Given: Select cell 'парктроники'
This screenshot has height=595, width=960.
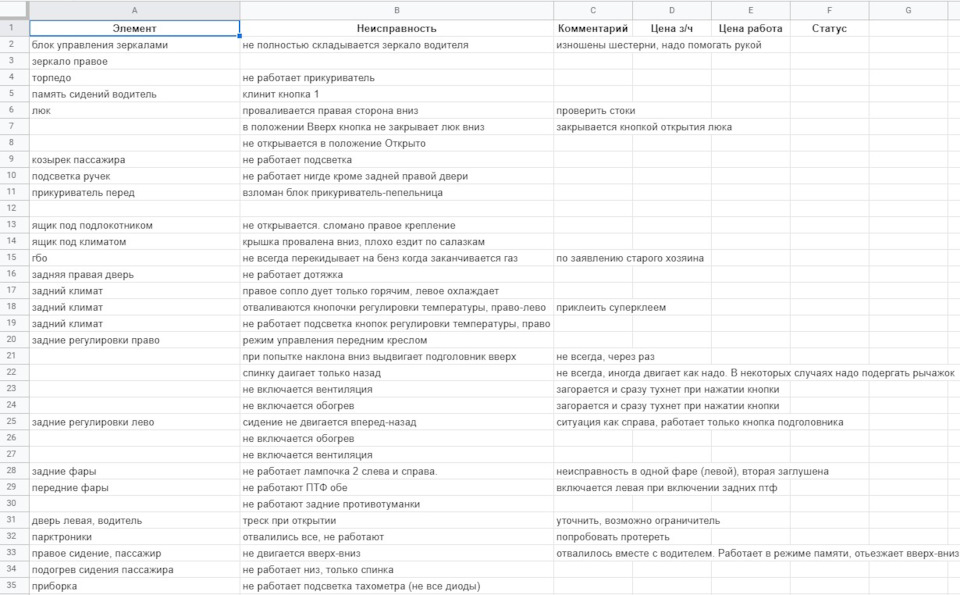Looking at the screenshot, I should click(x=135, y=537).
